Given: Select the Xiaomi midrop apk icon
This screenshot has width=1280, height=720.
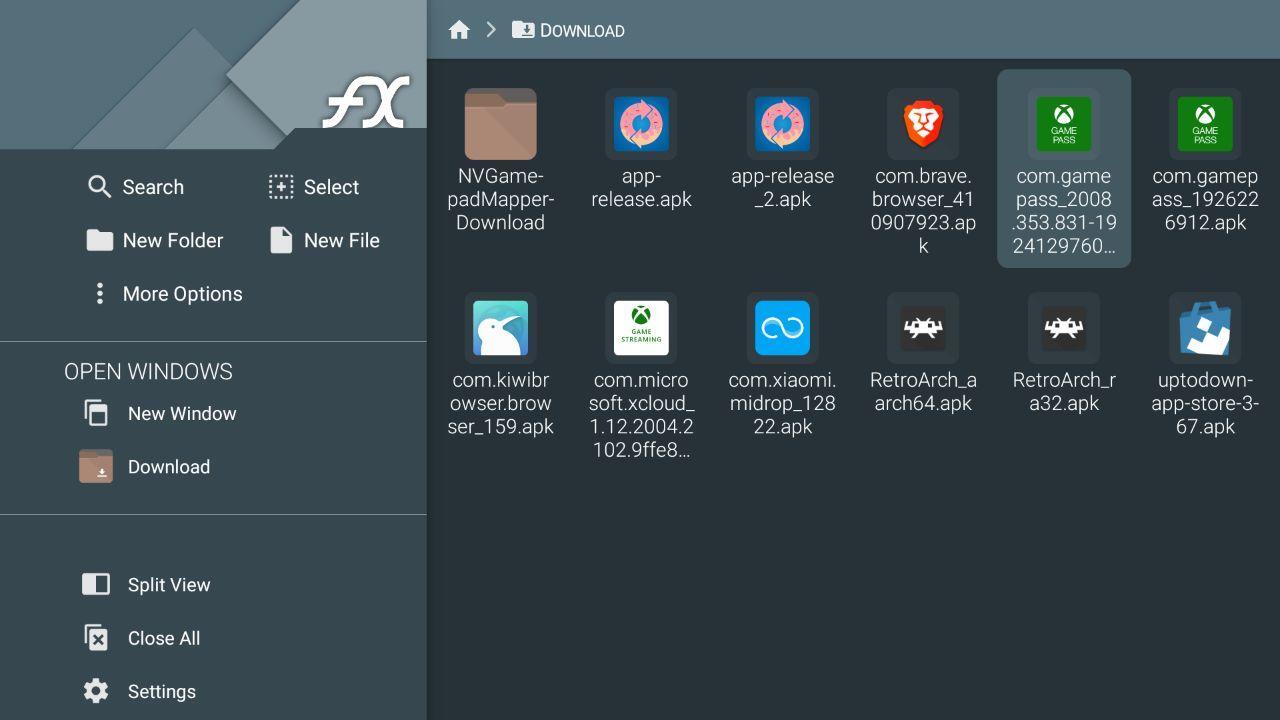Looking at the screenshot, I should coord(782,328).
